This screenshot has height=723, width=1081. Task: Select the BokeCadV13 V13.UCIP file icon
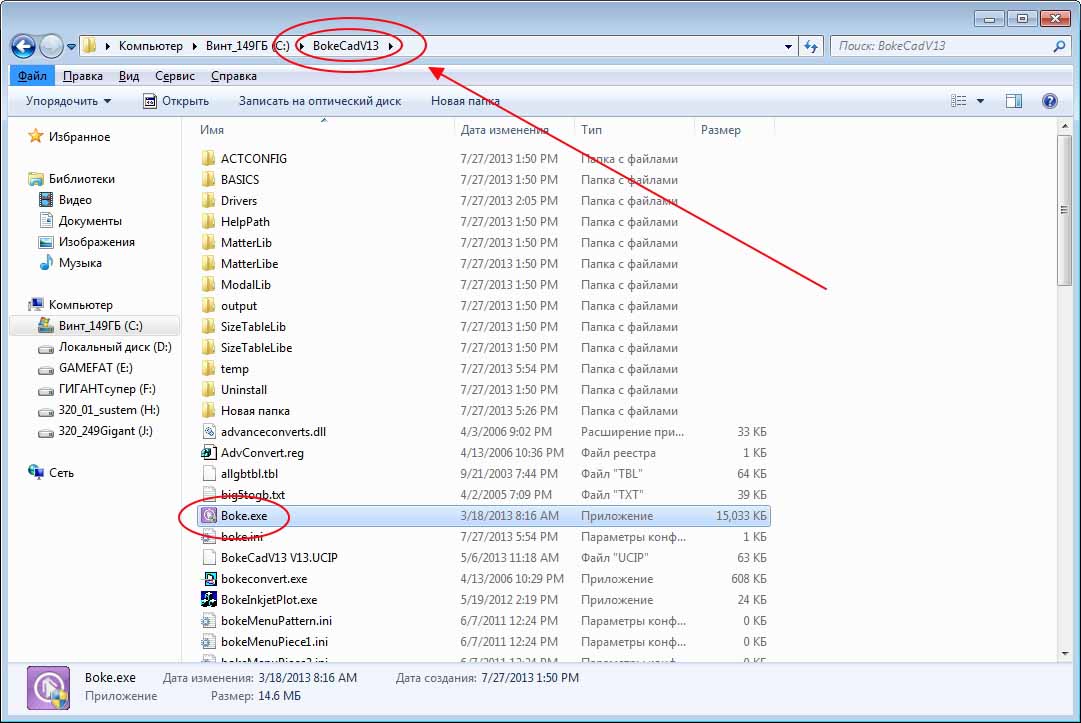point(209,558)
